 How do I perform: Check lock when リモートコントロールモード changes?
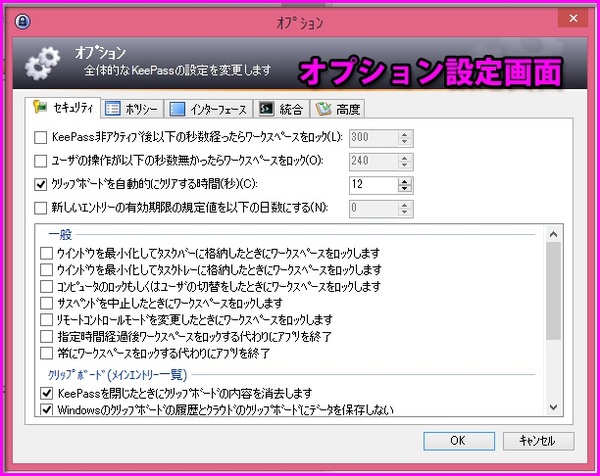point(46,320)
